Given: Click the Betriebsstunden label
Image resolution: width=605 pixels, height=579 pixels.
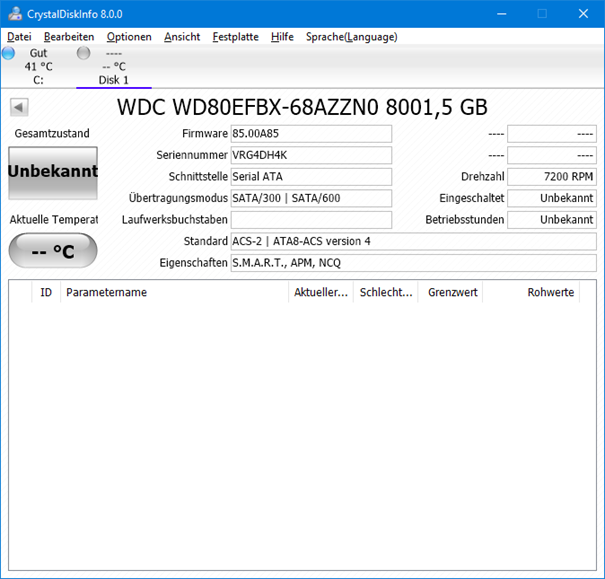Looking at the screenshot, I should 465,220.
